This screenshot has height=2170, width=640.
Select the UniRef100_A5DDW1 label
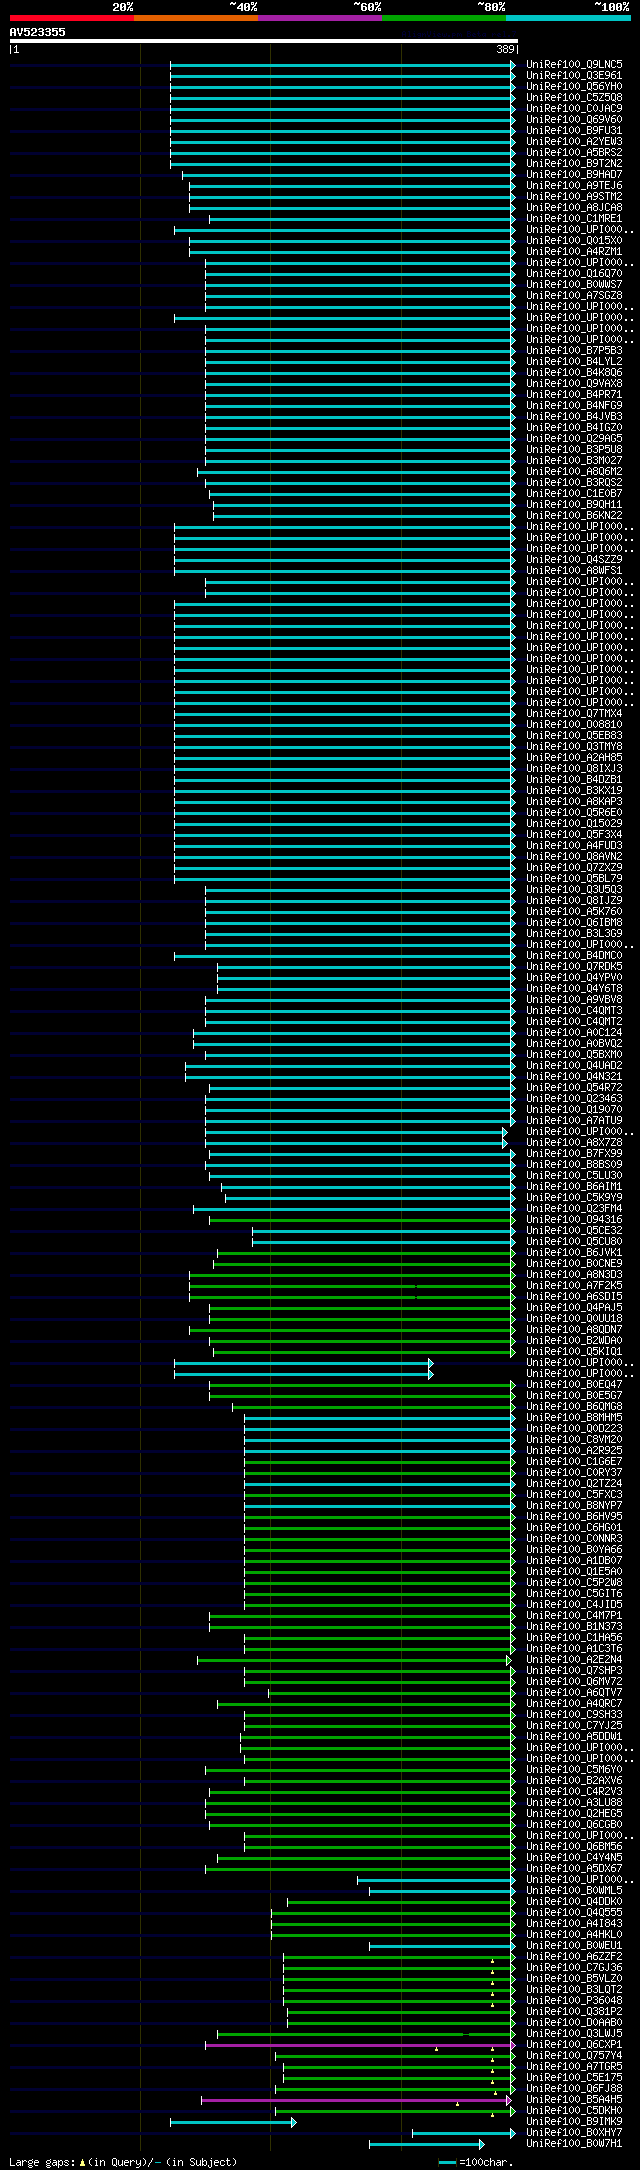(x=574, y=1737)
